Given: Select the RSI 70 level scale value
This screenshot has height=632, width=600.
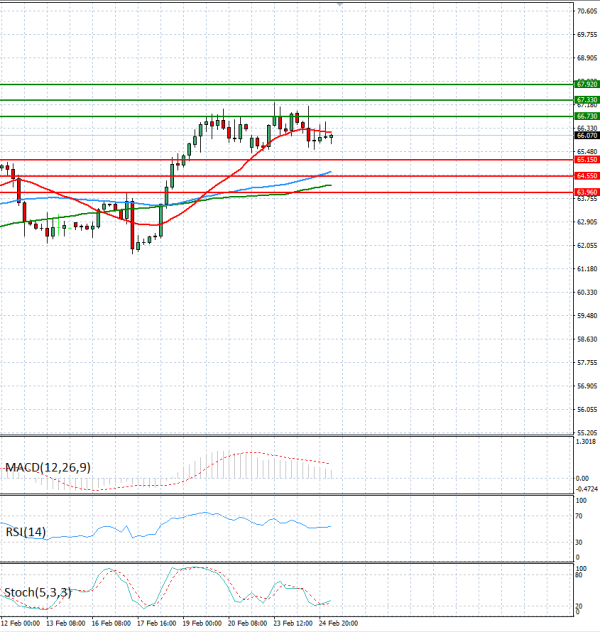Looking at the screenshot, I should pos(579,515).
